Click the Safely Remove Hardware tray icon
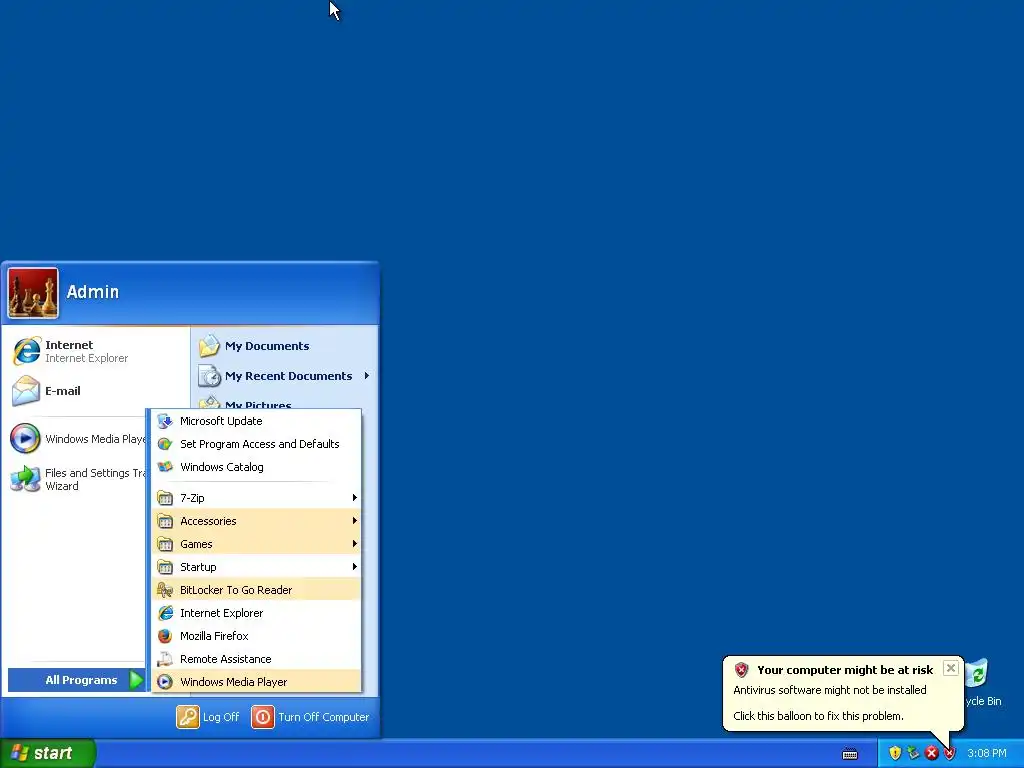This screenshot has height=768, width=1024. pos(913,753)
